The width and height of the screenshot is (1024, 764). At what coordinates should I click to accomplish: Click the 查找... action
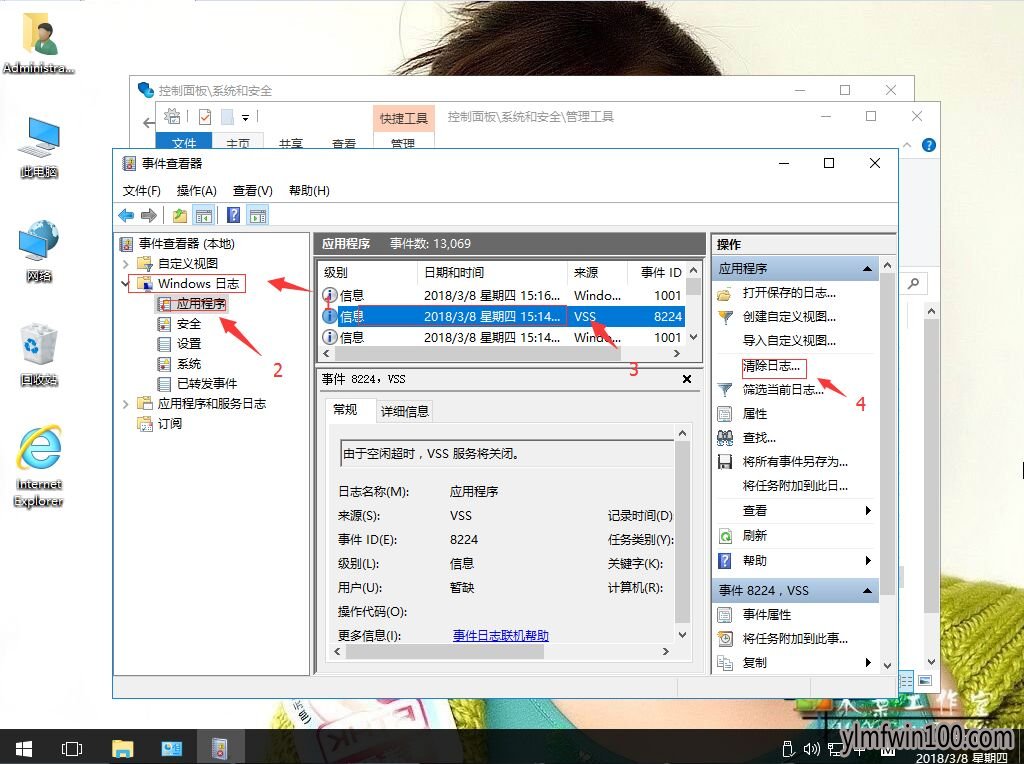point(760,438)
